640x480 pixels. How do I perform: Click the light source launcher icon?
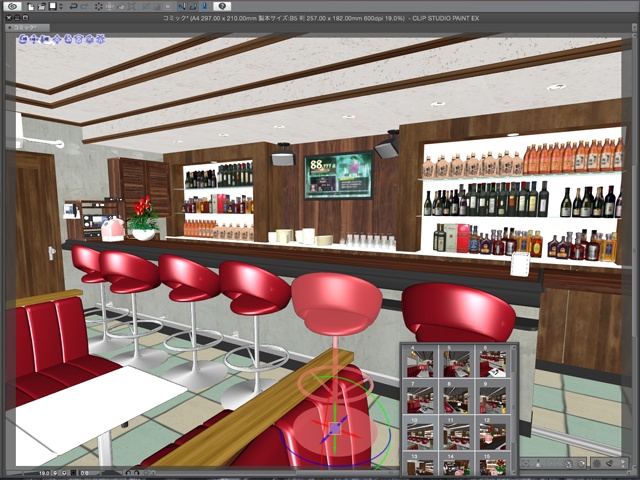pos(609,463)
